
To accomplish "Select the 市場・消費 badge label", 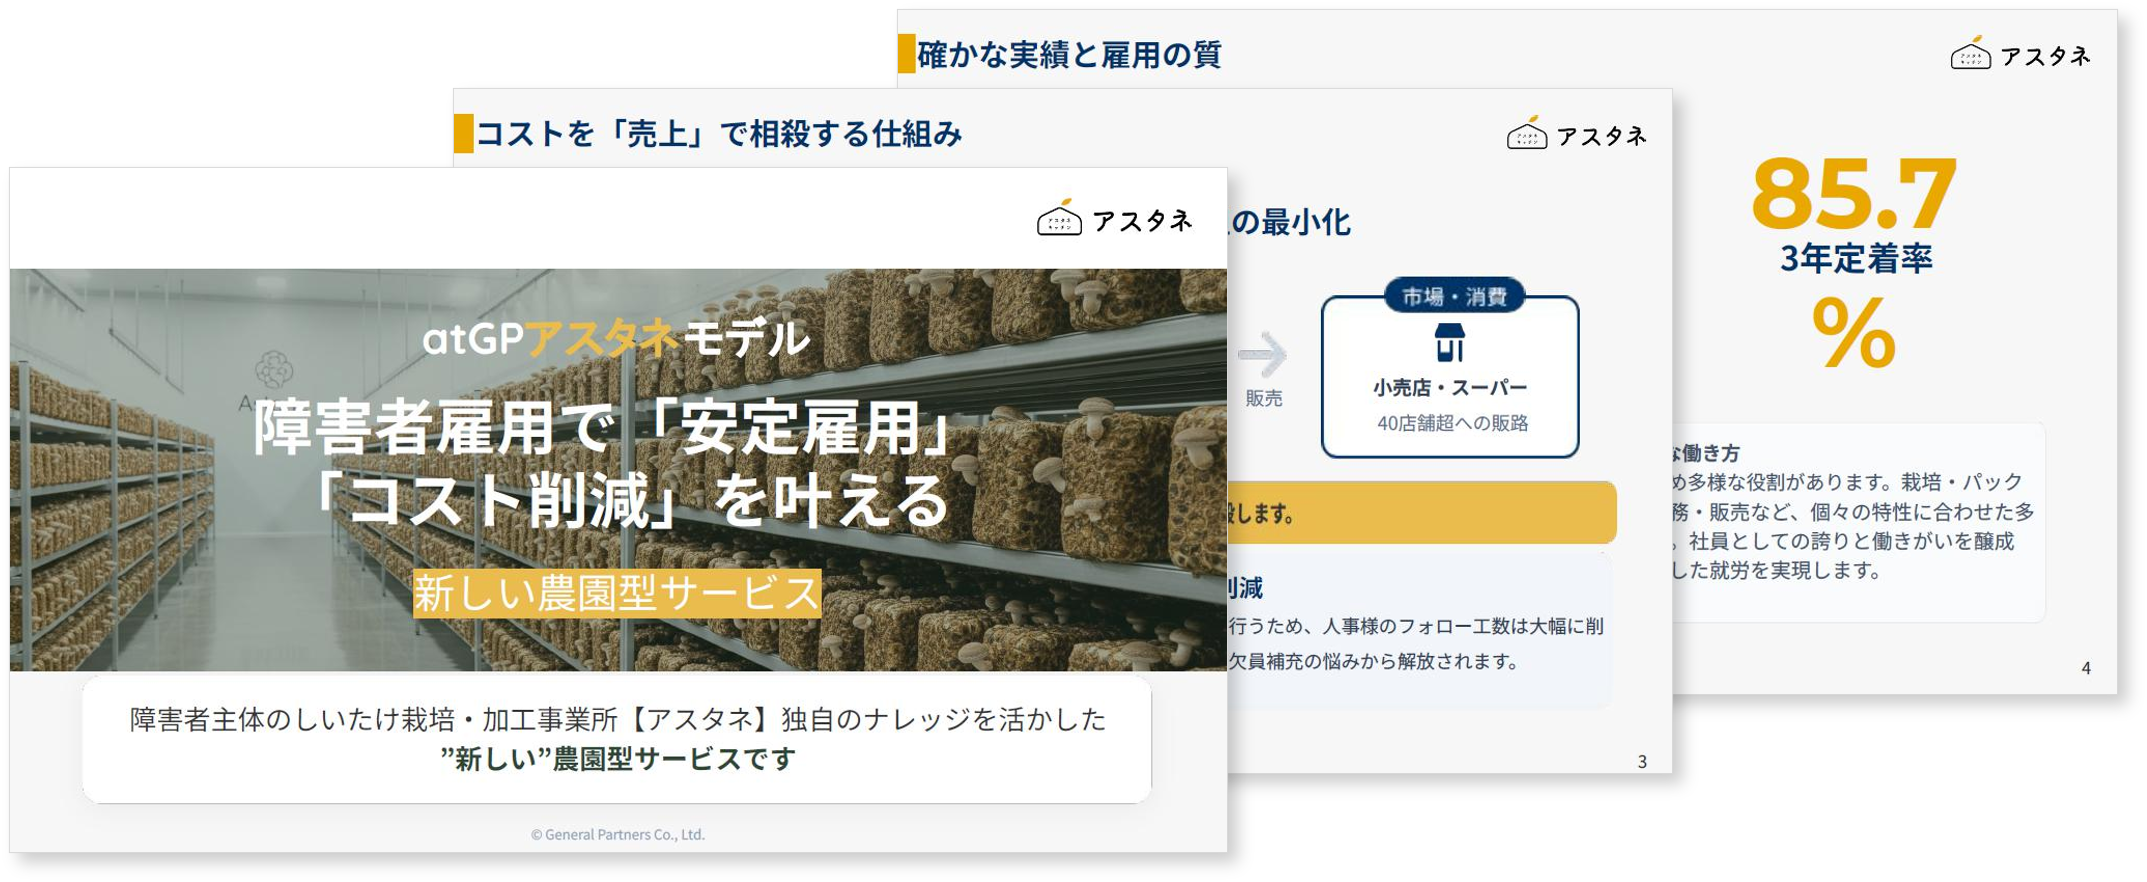I will point(1454,296).
